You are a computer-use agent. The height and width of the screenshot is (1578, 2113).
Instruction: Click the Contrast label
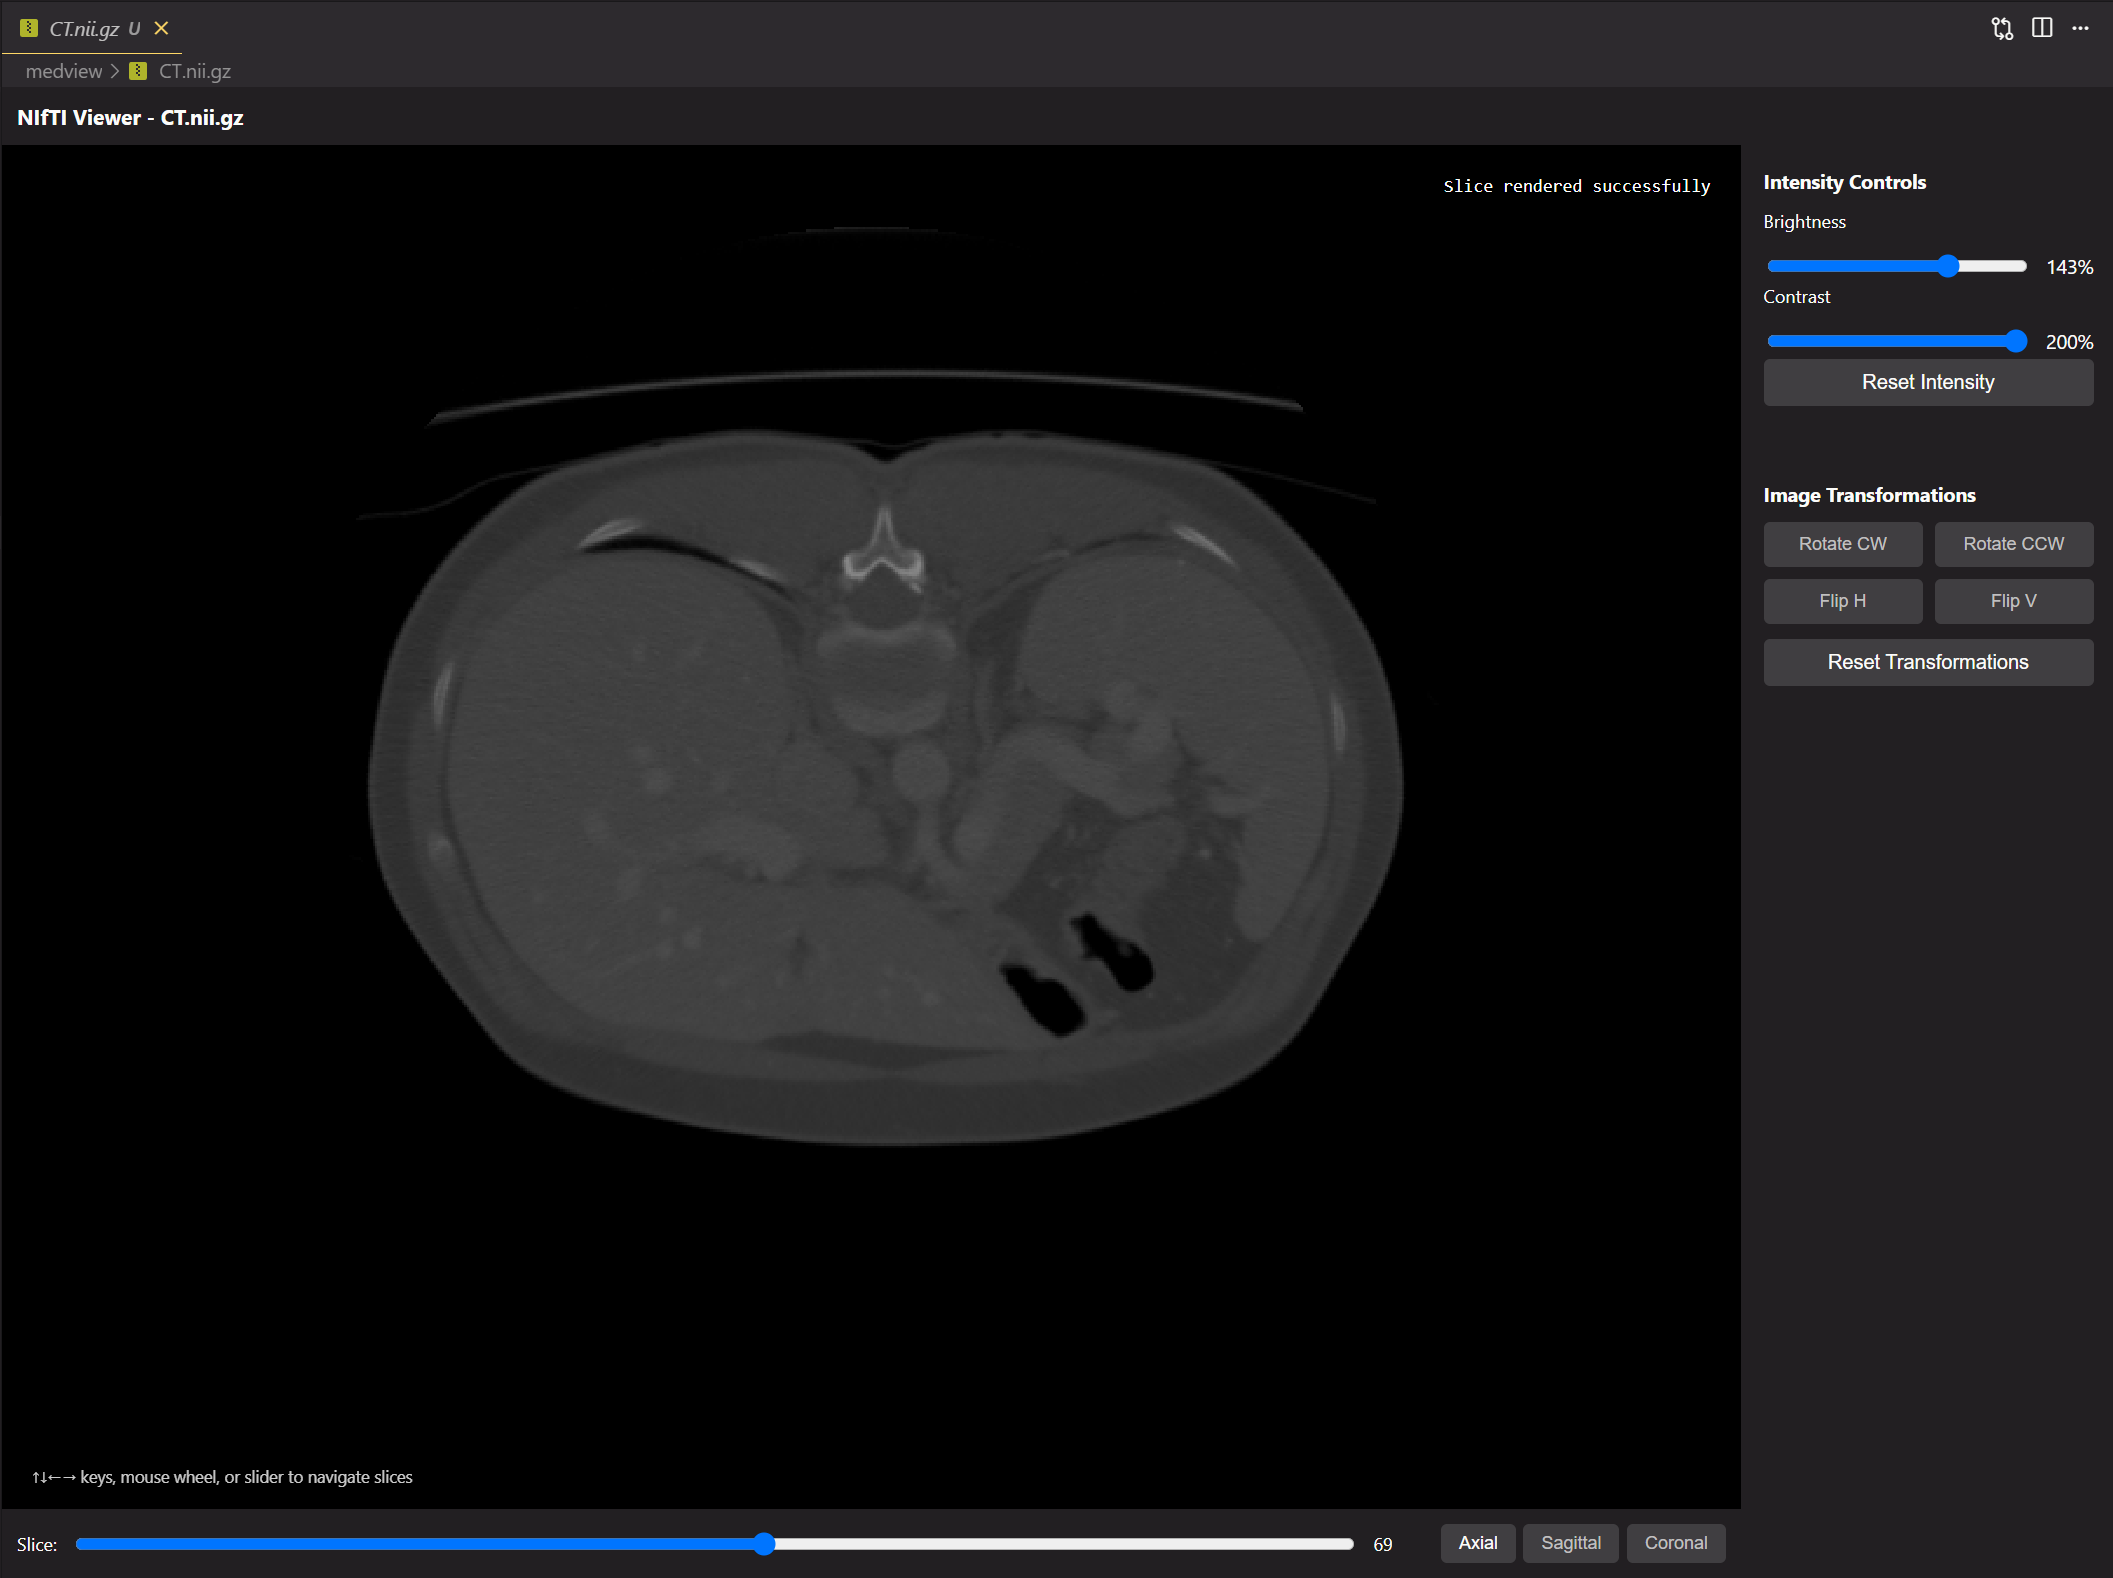(1796, 297)
